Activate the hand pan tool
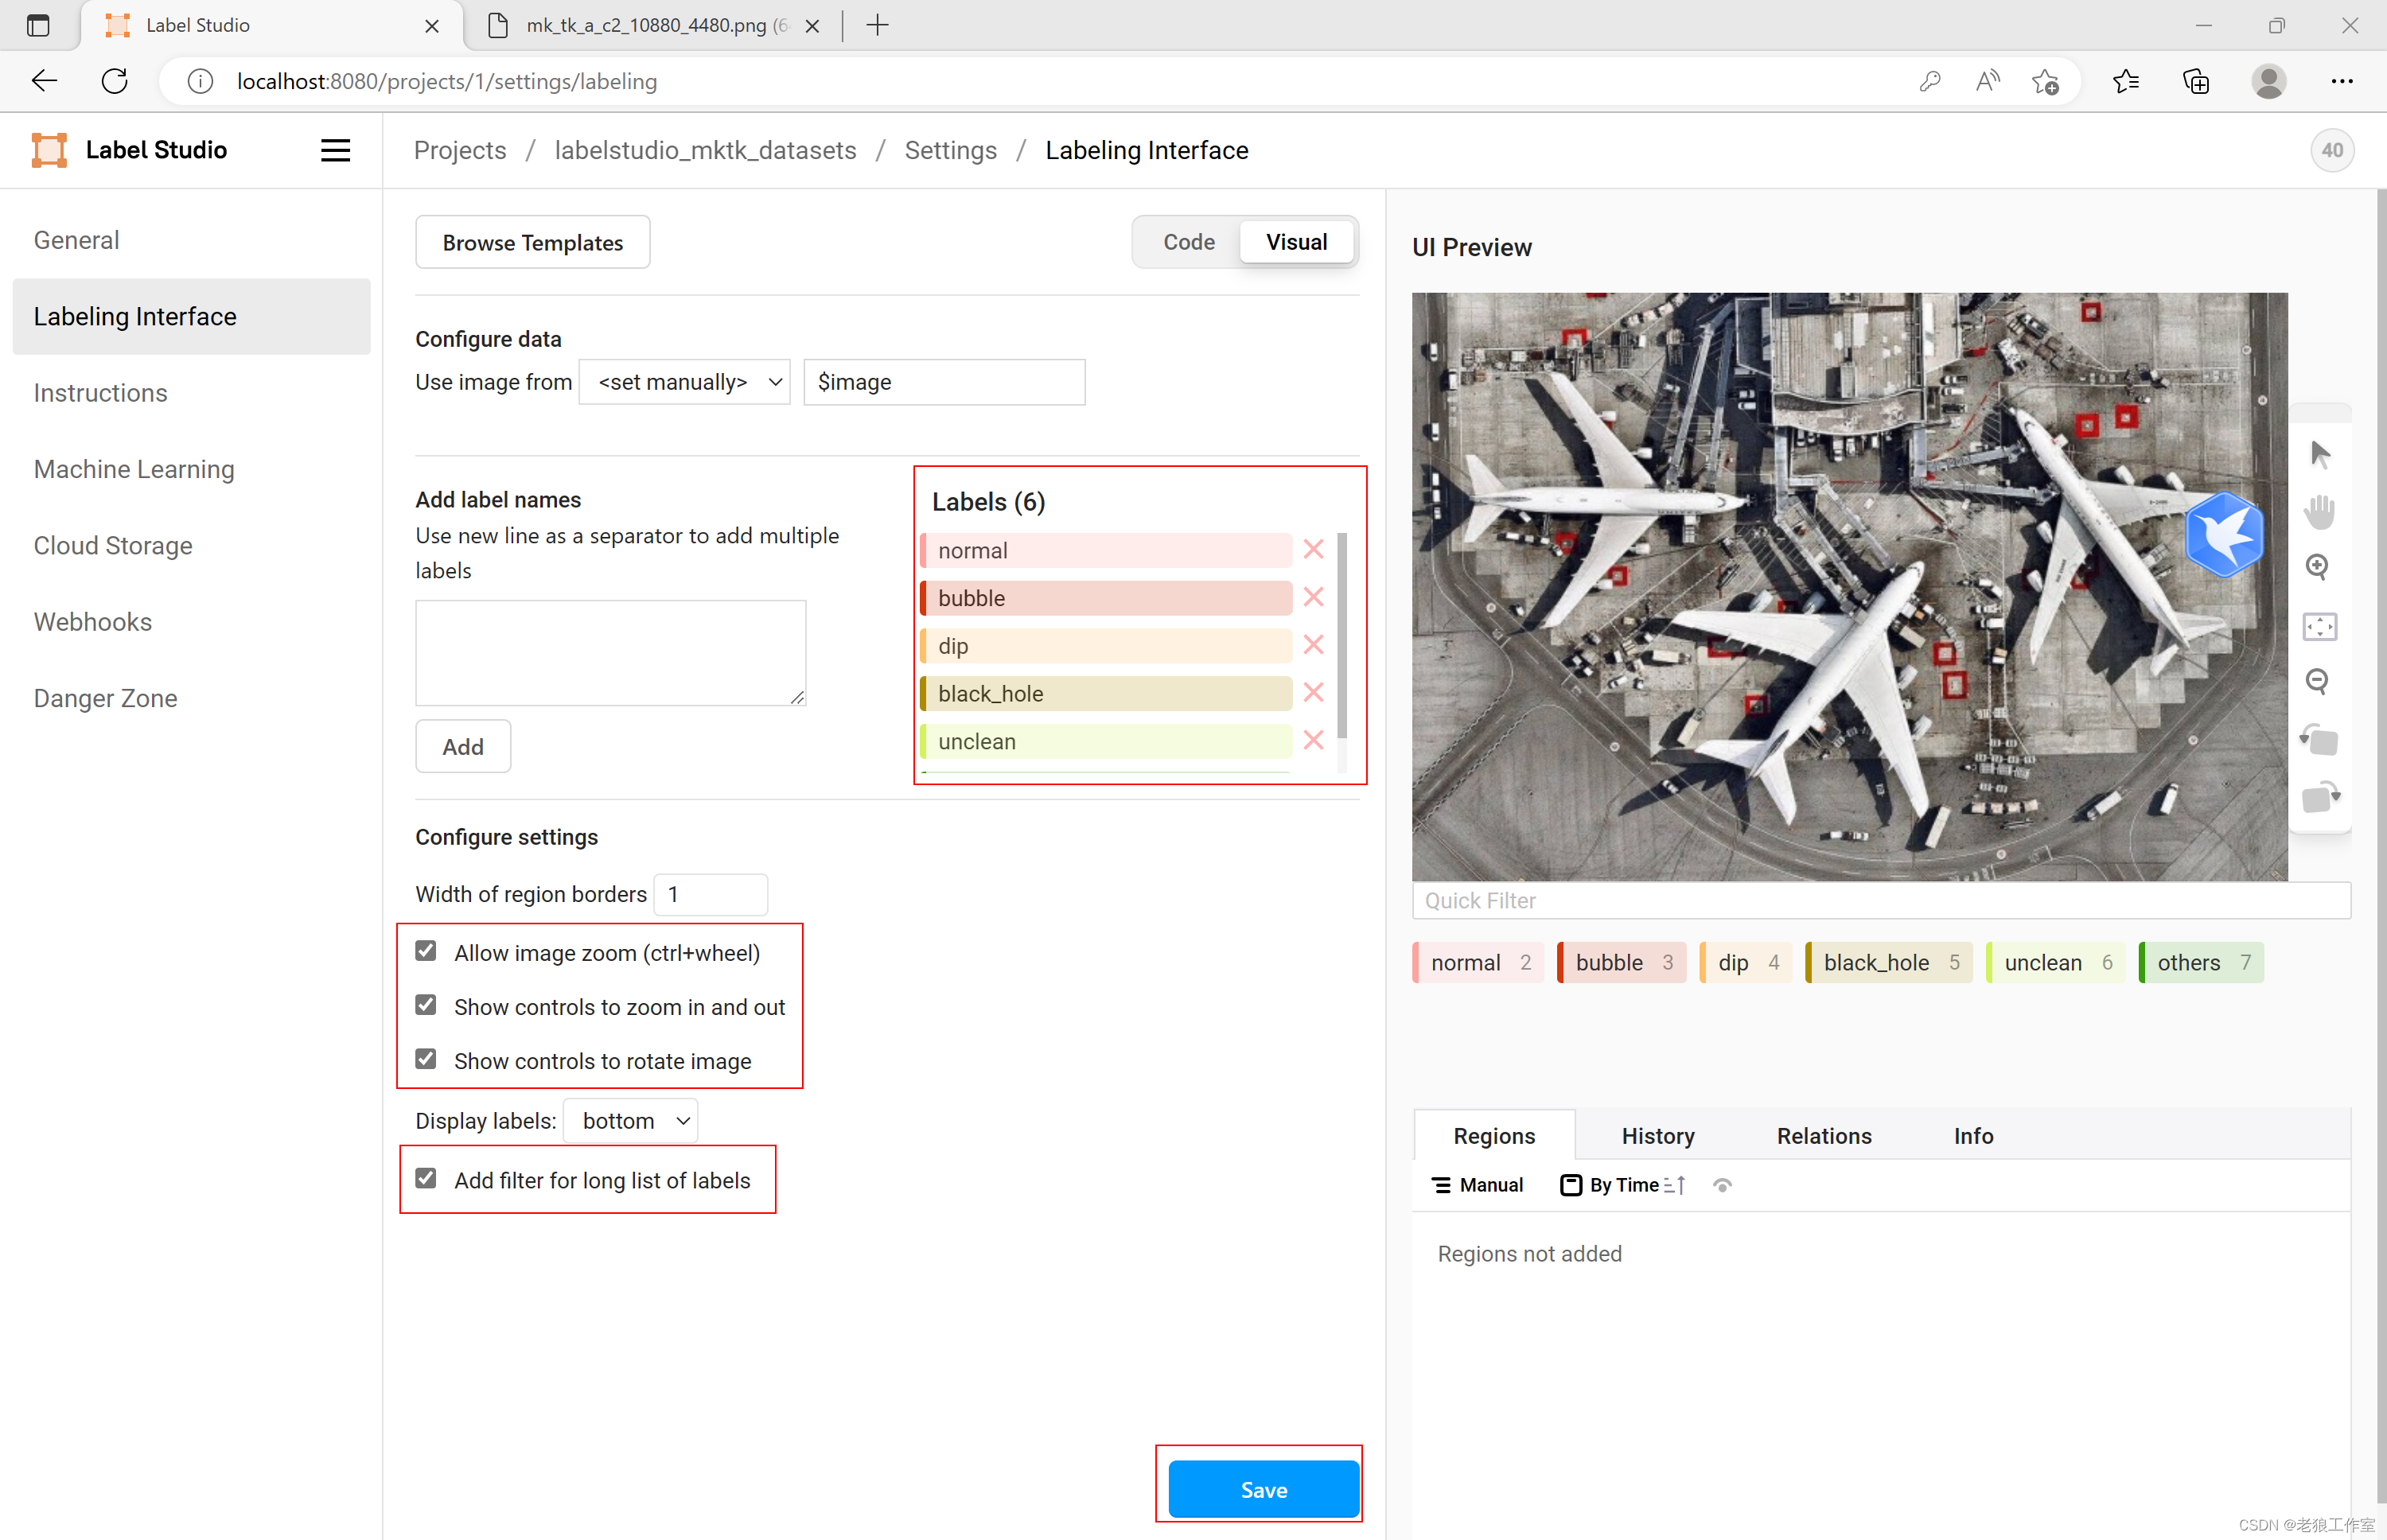This screenshot has width=2387, height=1540. [x=2320, y=511]
